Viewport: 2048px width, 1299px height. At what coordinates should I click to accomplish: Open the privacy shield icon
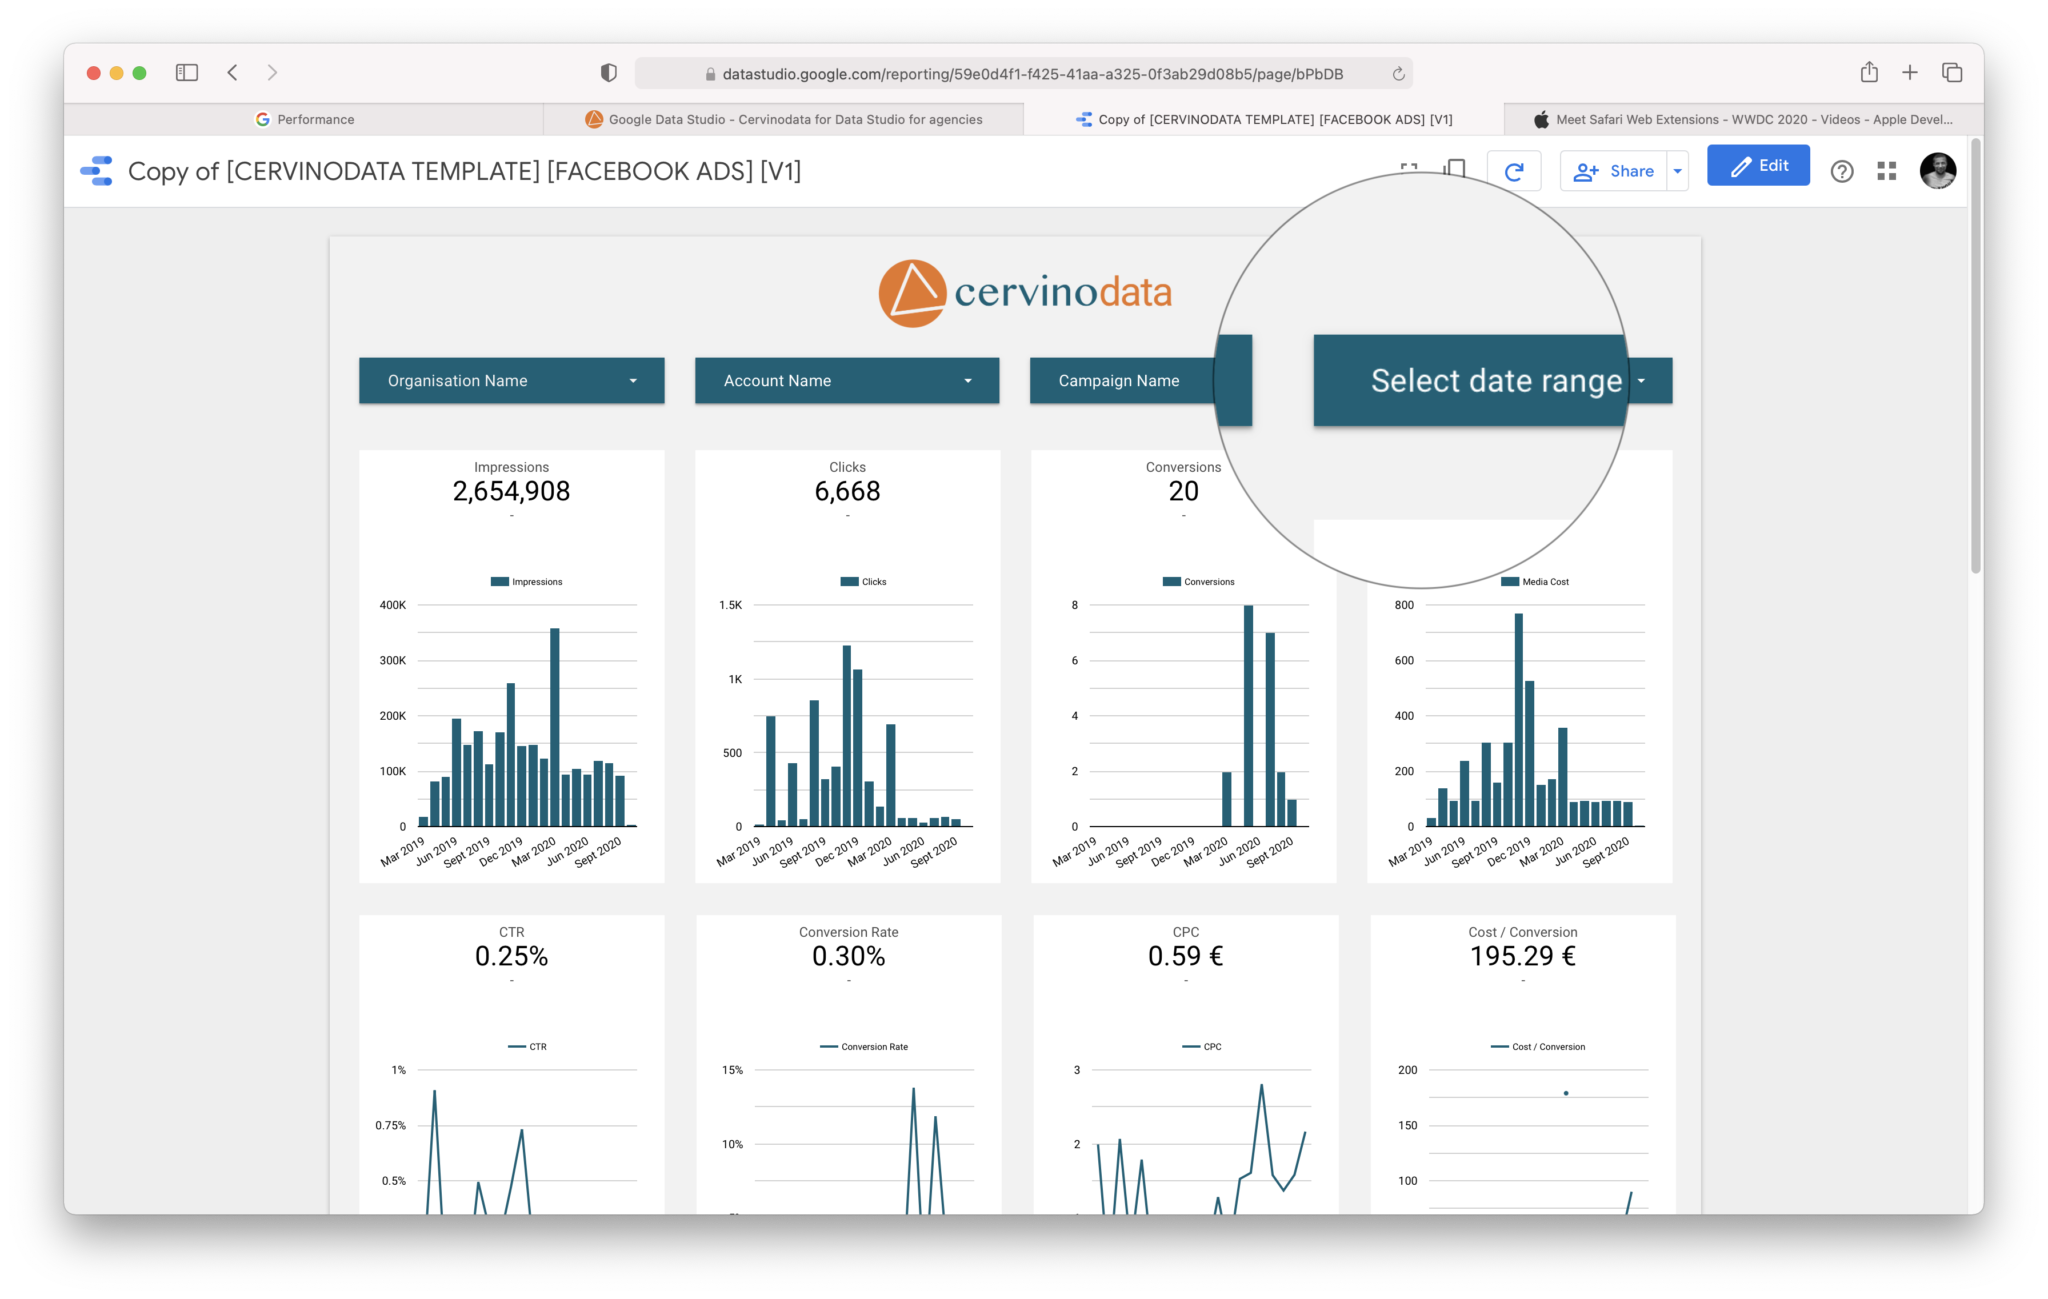[608, 72]
